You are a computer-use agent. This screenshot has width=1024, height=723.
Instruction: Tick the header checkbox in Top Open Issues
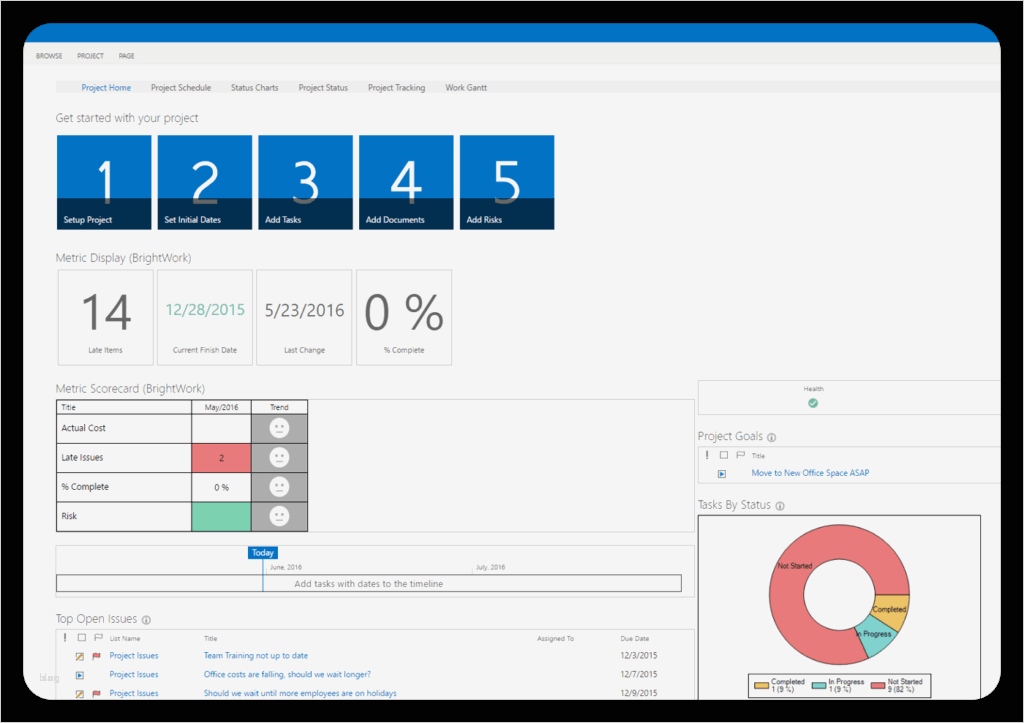tap(82, 637)
